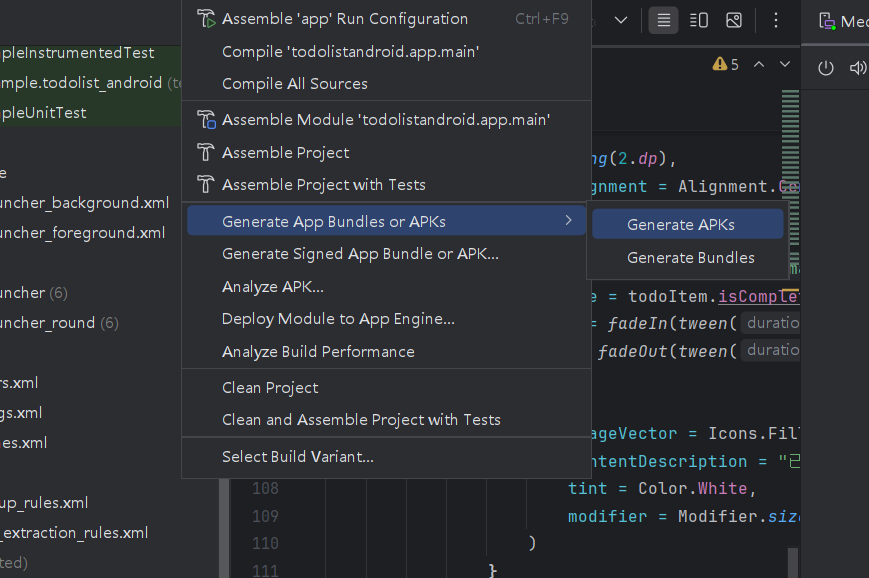Jump to previous highlighted error with up chevron

[x=759, y=64]
